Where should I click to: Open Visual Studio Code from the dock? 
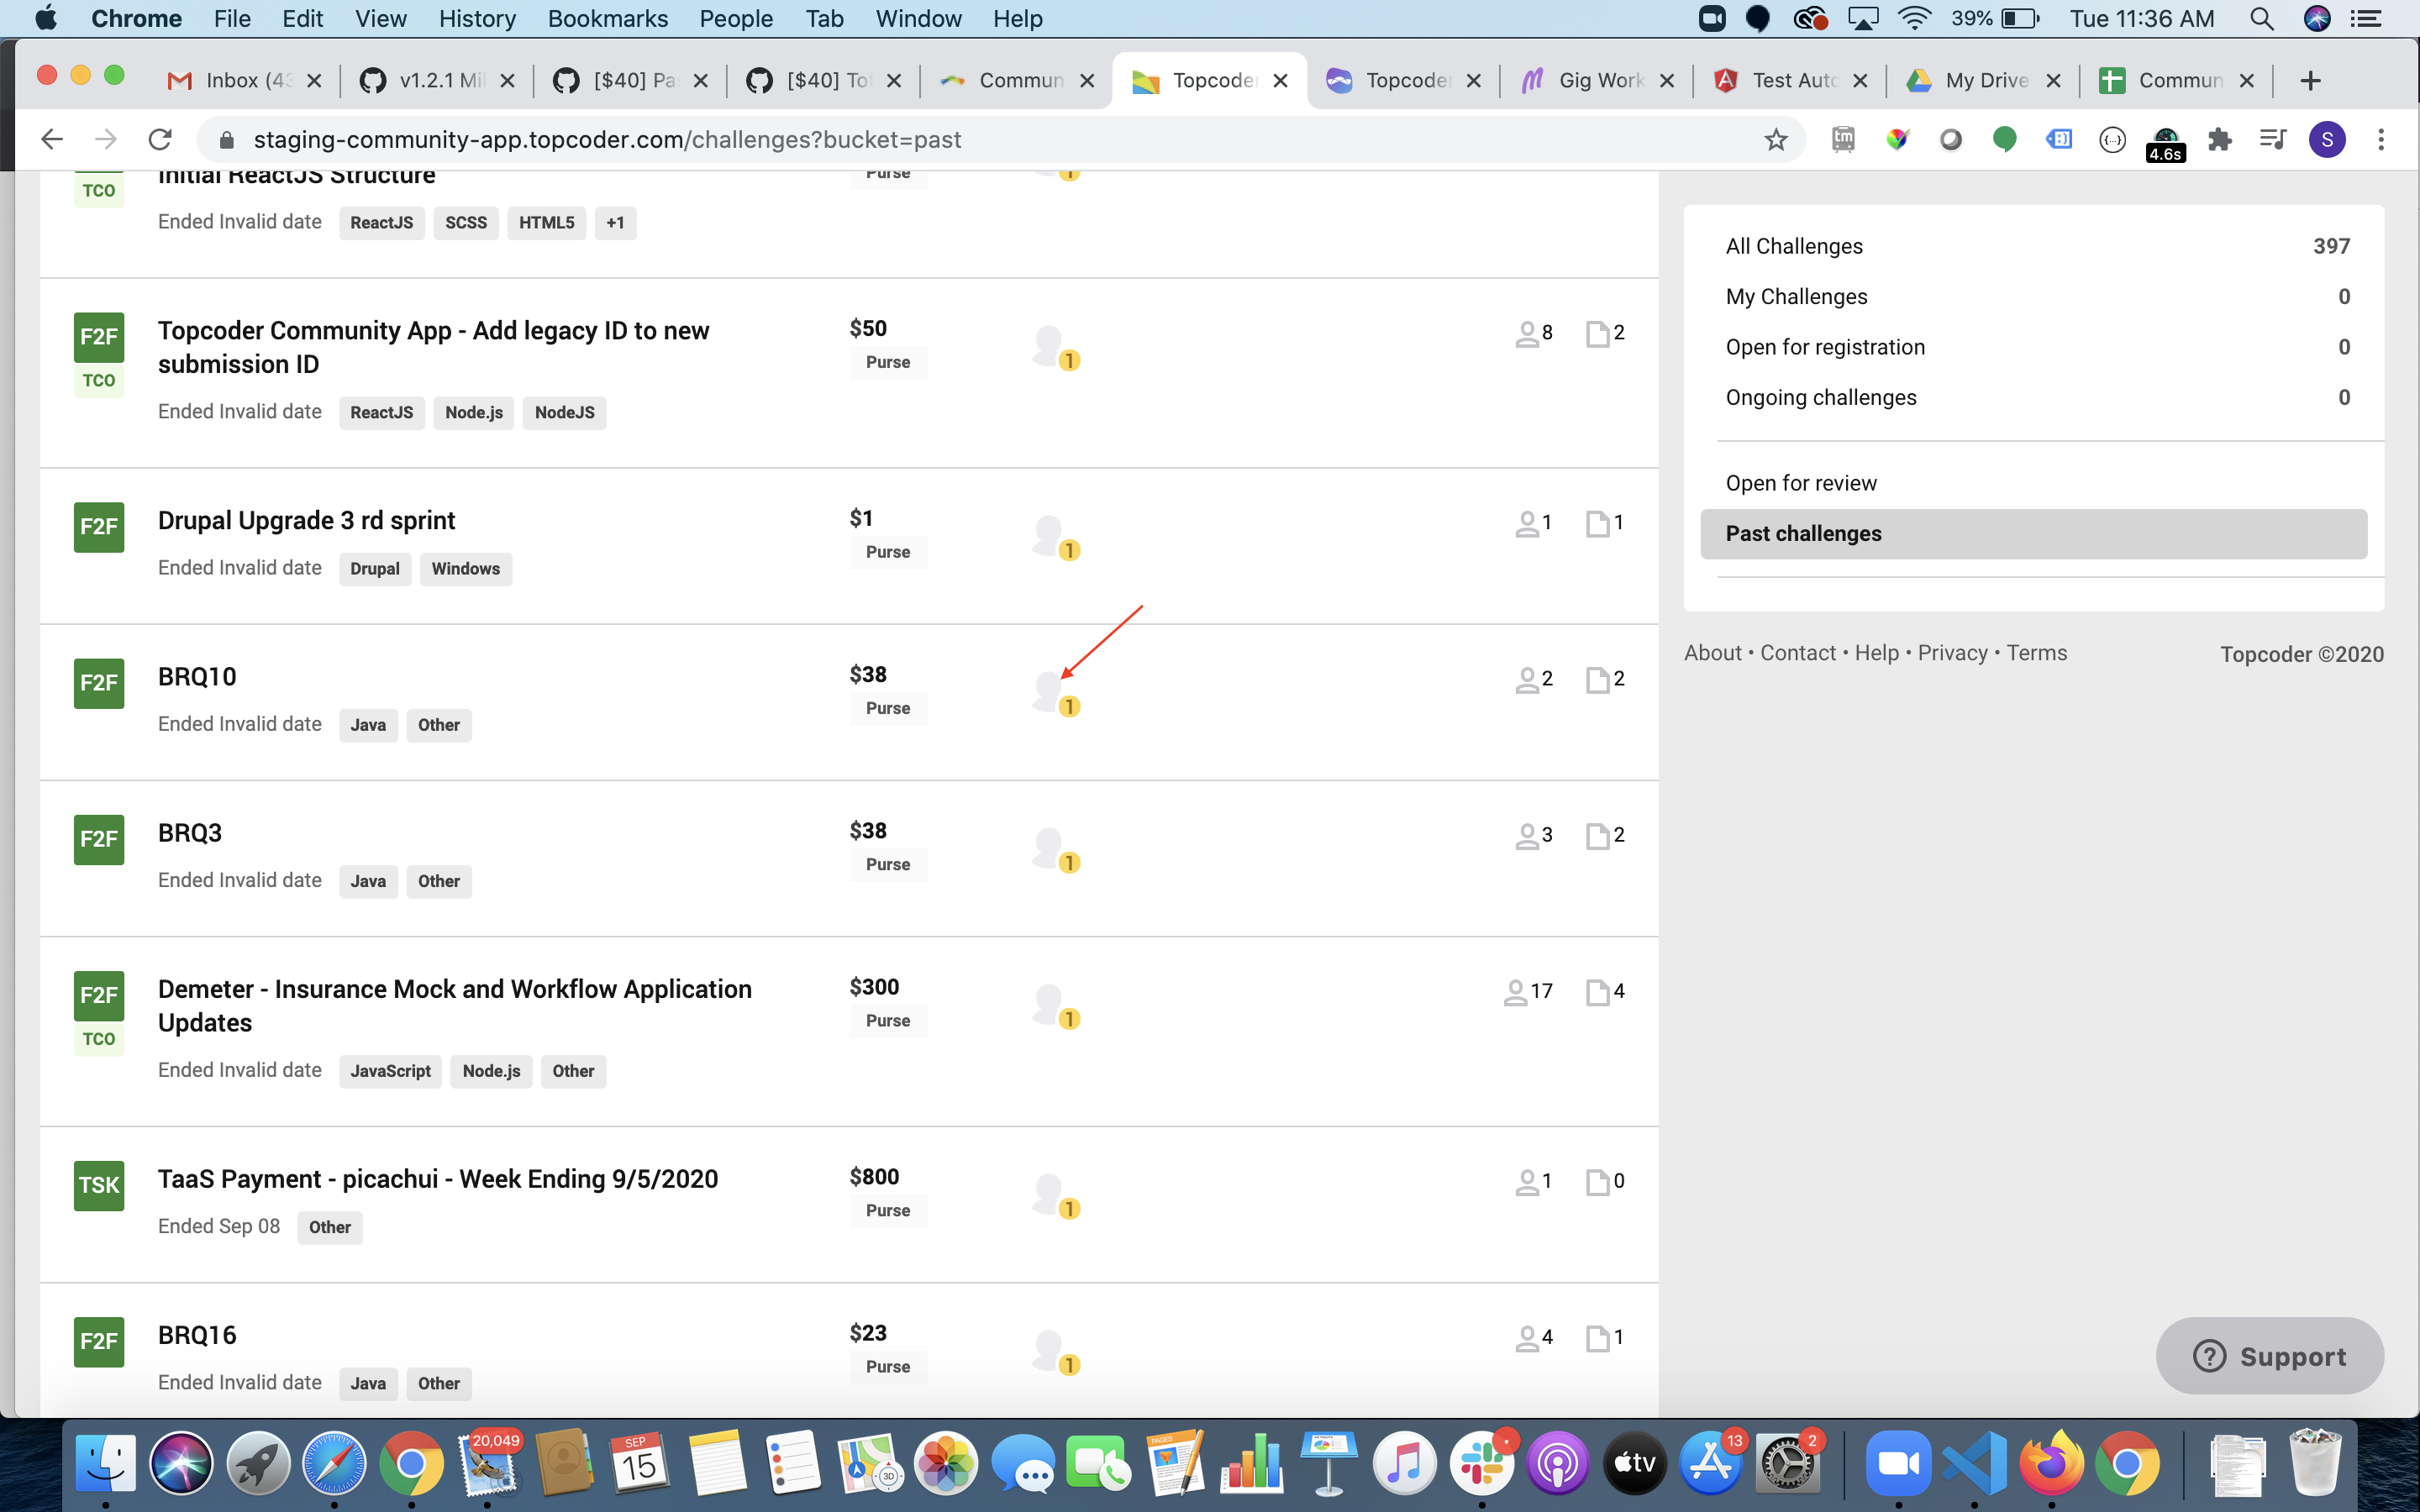pyautogui.click(x=1974, y=1464)
